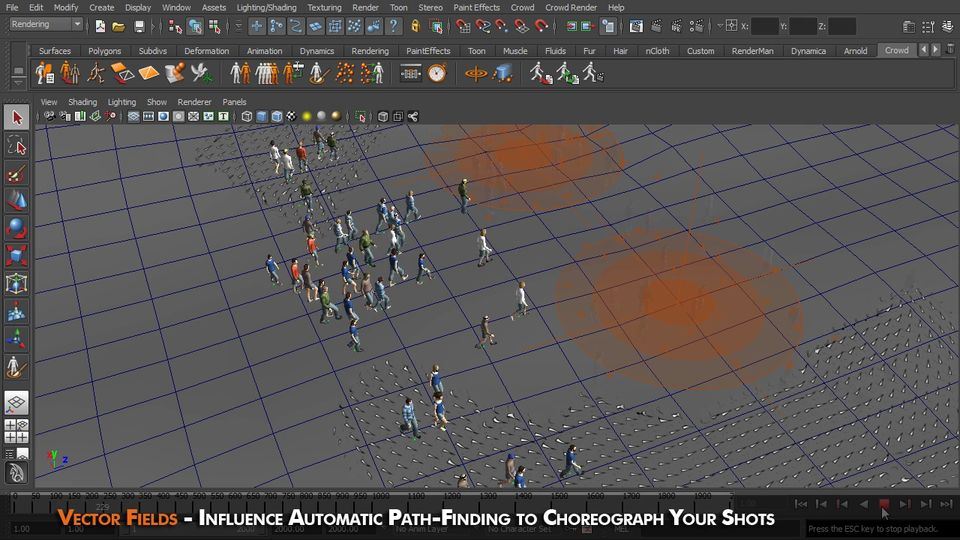Open the Rendering menu set dropdown
The image size is (960, 540).
[x=46, y=24]
